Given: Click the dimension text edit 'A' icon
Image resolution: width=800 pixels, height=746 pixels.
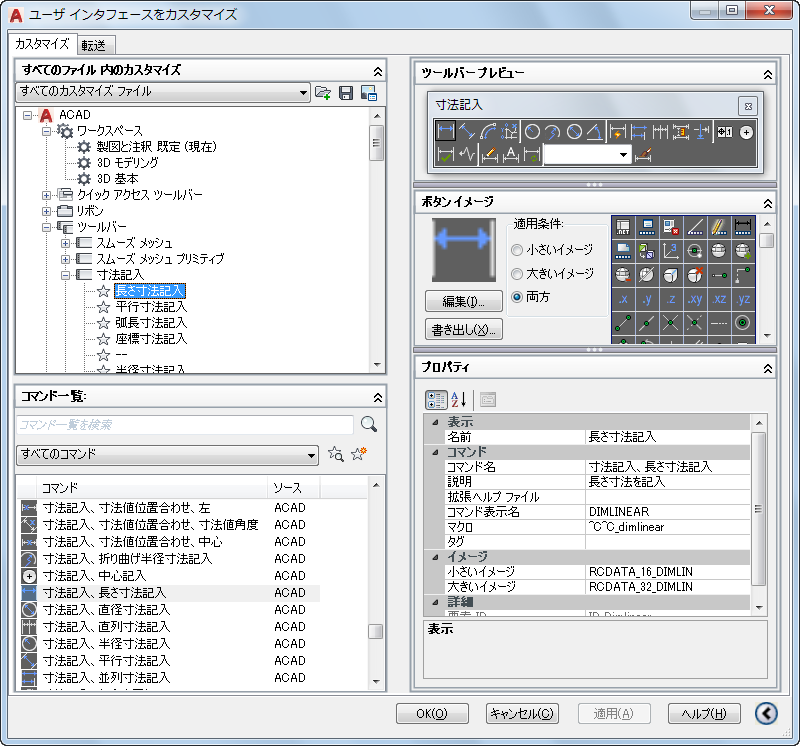Looking at the screenshot, I should pos(511,155).
